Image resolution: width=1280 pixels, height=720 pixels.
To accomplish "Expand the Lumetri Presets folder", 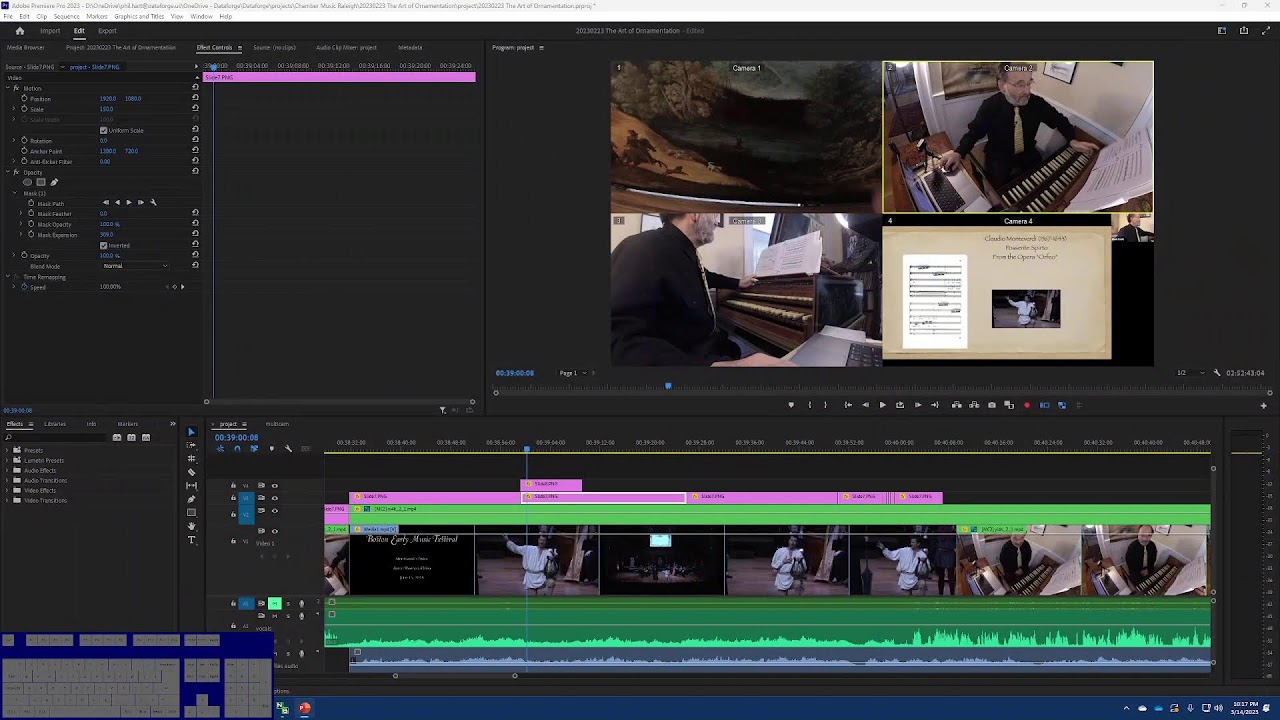I will (x=8, y=460).
